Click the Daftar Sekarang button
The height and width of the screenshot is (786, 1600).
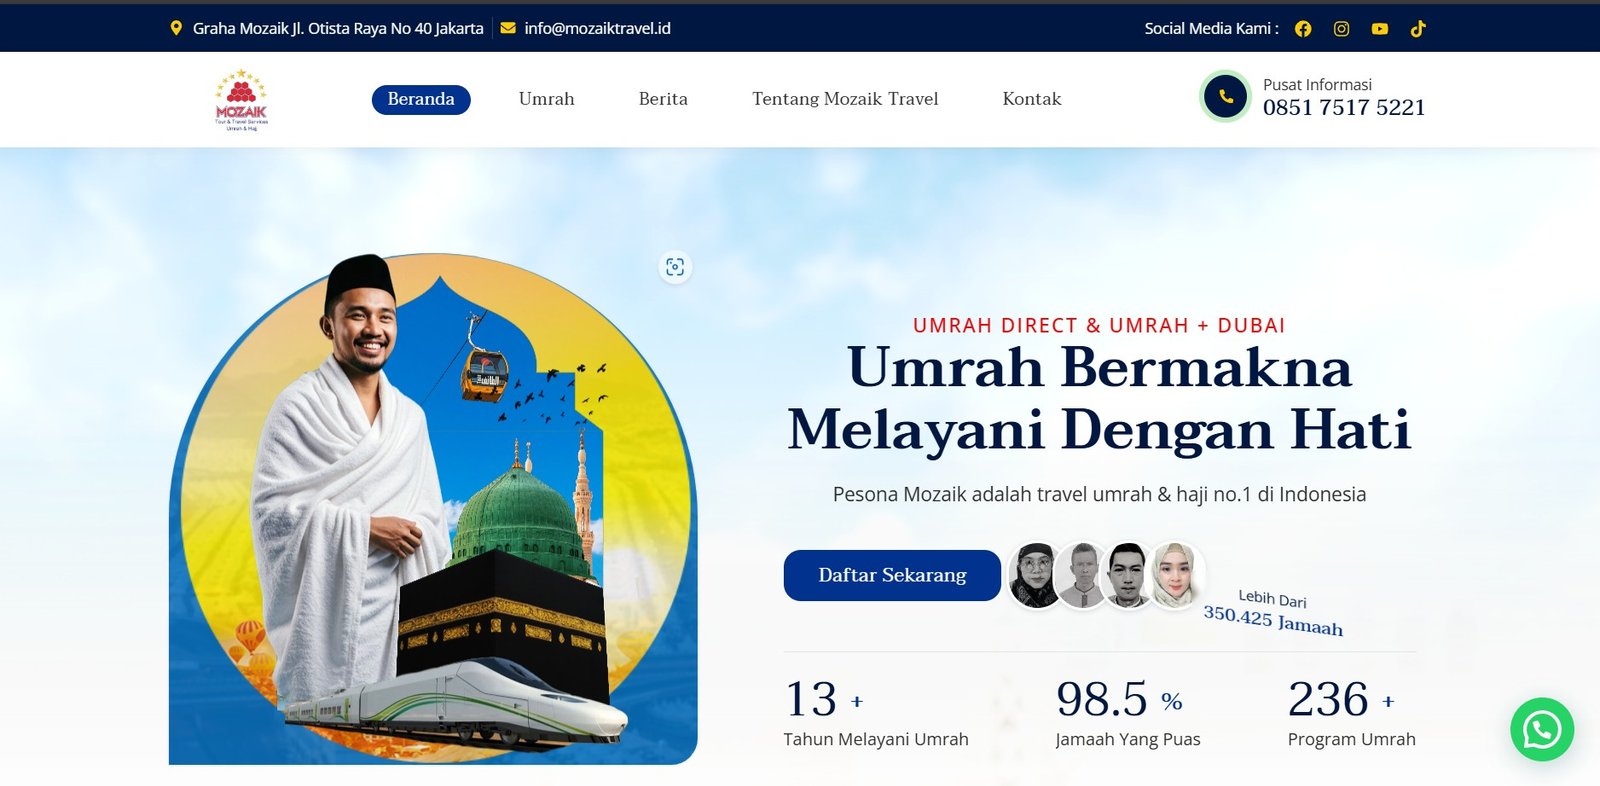(x=892, y=575)
